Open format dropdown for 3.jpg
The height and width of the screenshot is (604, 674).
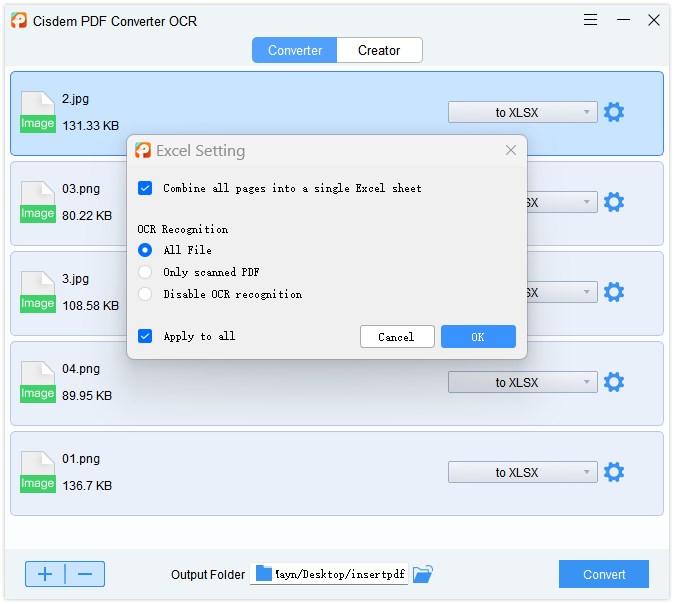coord(561,292)
